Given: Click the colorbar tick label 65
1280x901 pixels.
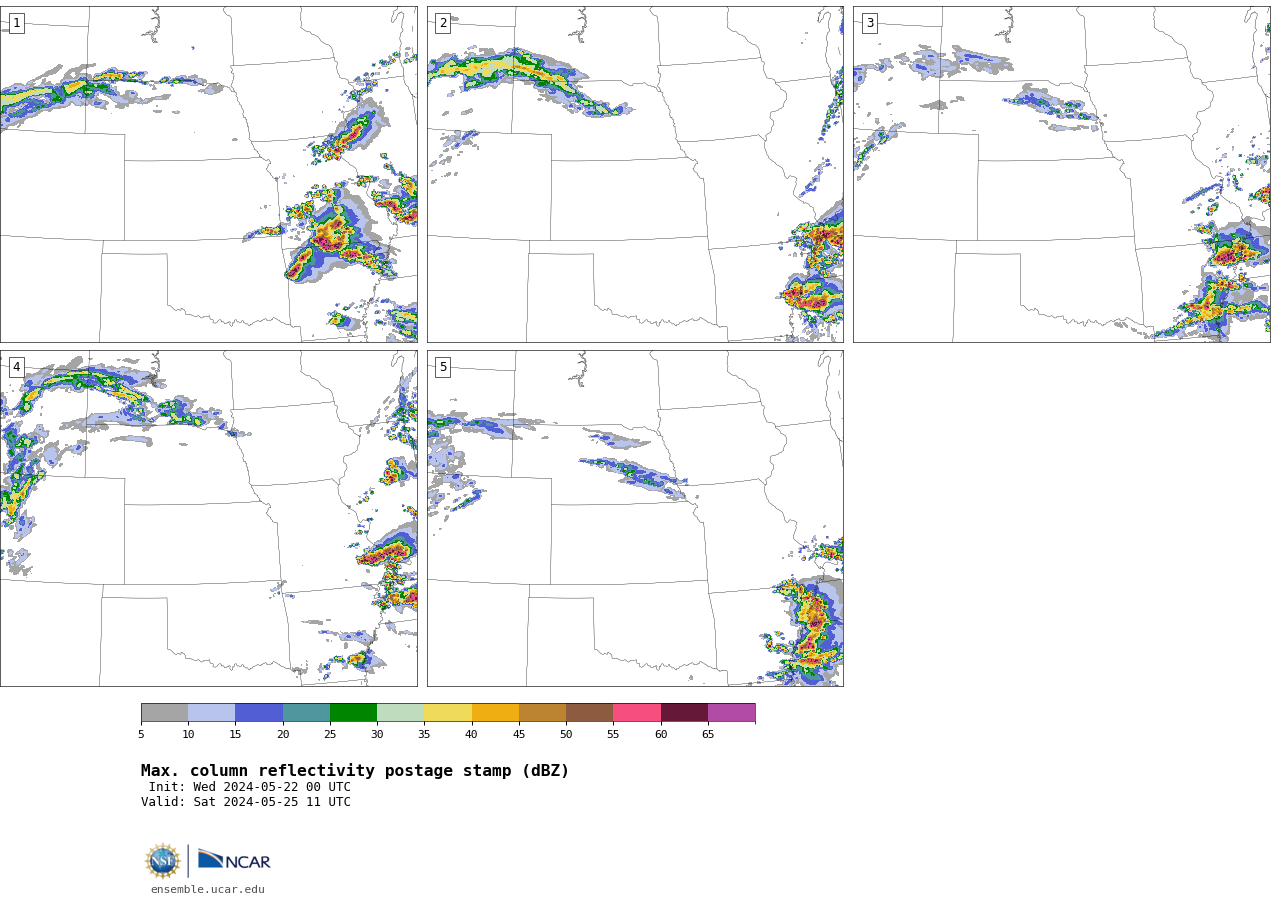Looking at the screenshot, I should coord(708,735).
